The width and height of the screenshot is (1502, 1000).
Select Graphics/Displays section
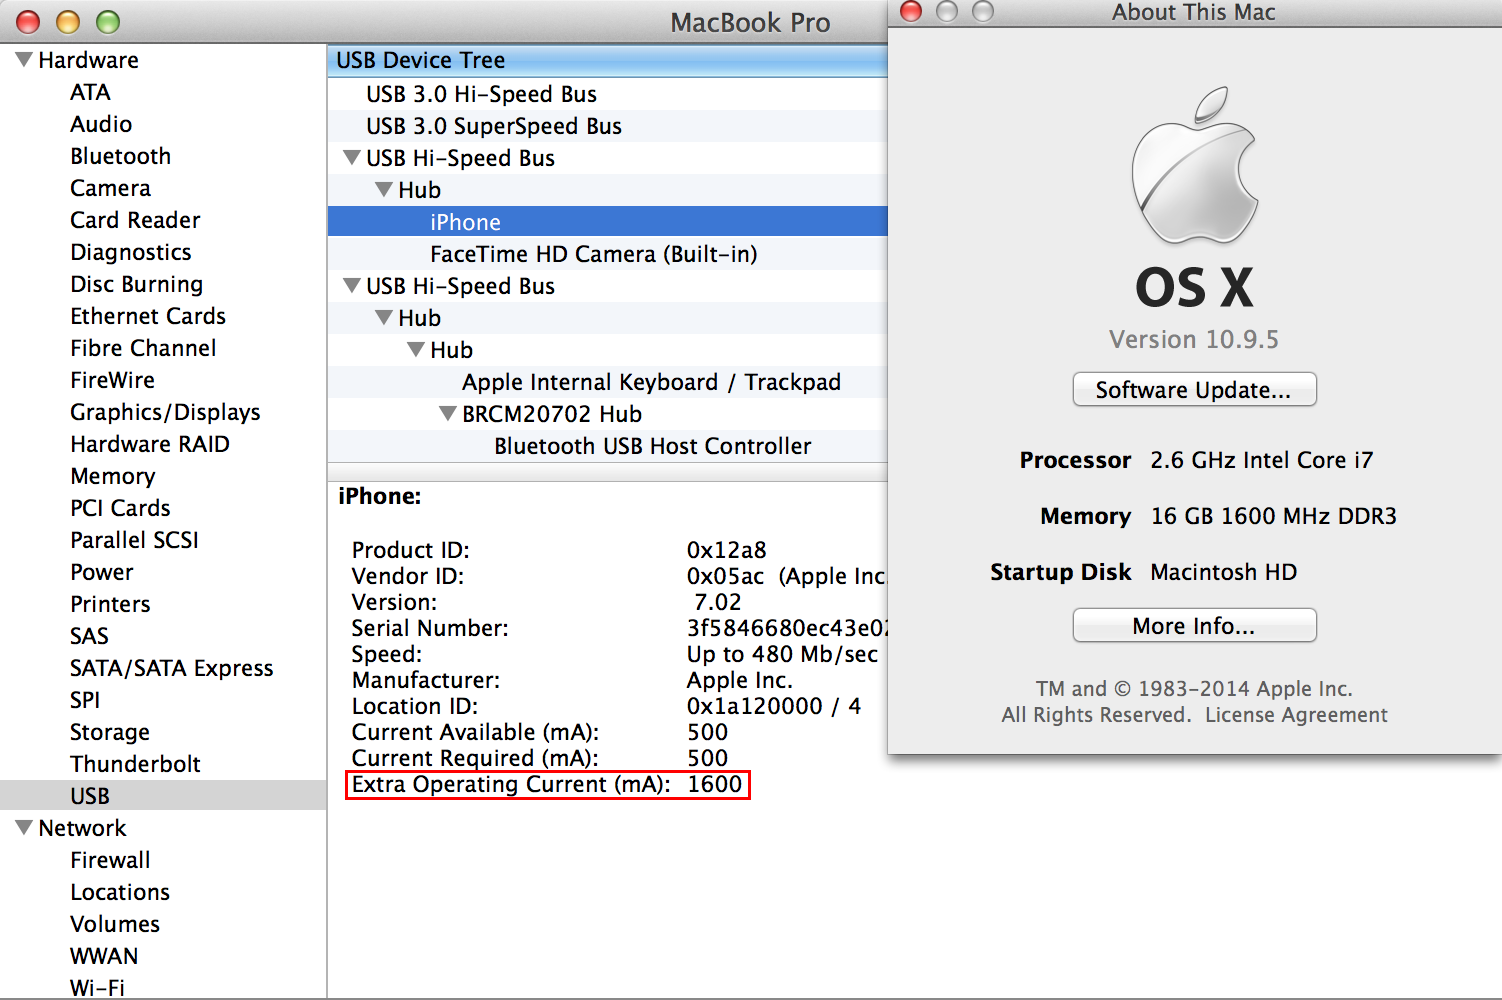tap(165, 412)
